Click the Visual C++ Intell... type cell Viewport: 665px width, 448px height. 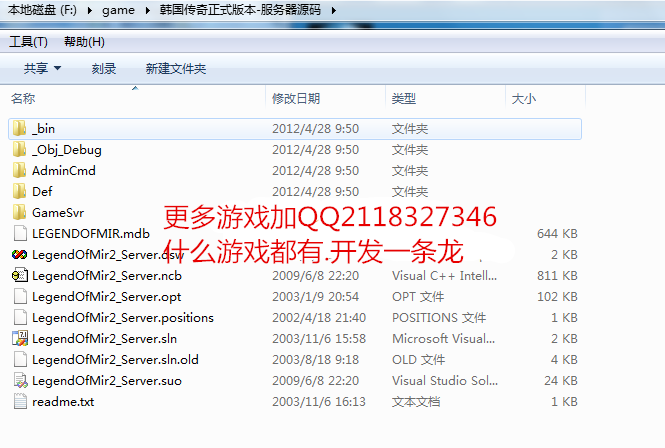point(444,275)
